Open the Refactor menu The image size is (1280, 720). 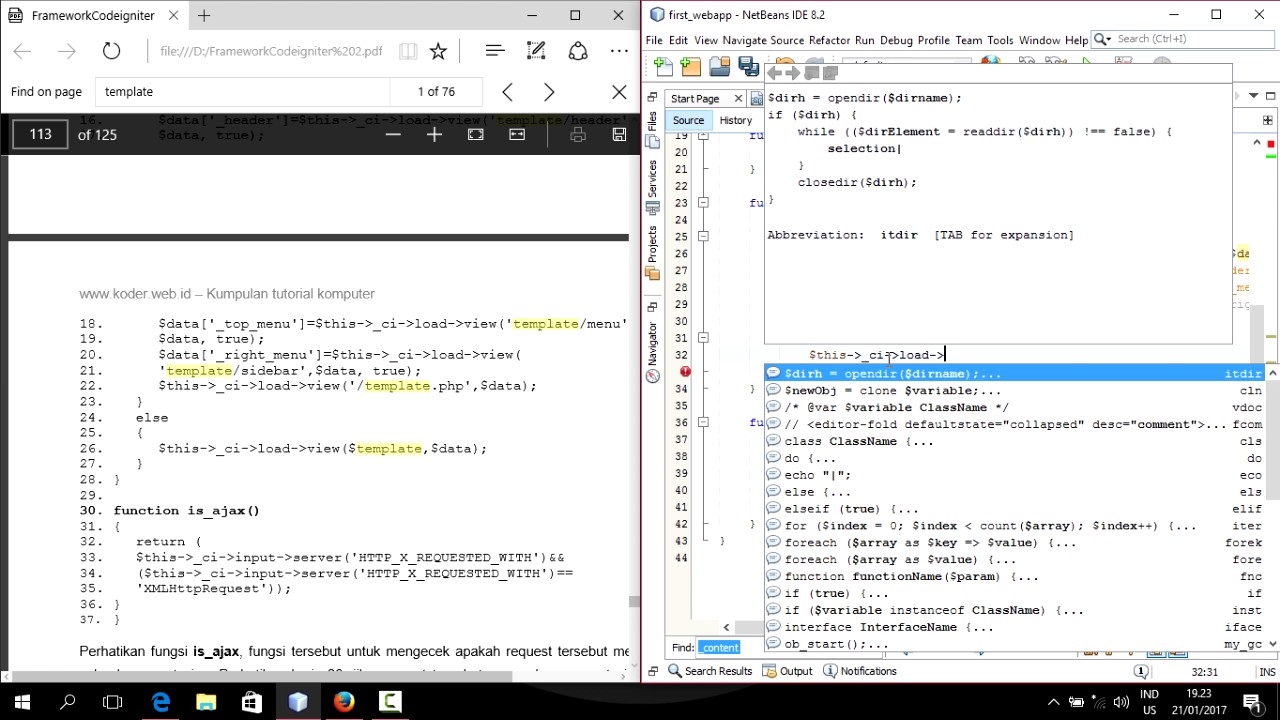pos(829,40)
